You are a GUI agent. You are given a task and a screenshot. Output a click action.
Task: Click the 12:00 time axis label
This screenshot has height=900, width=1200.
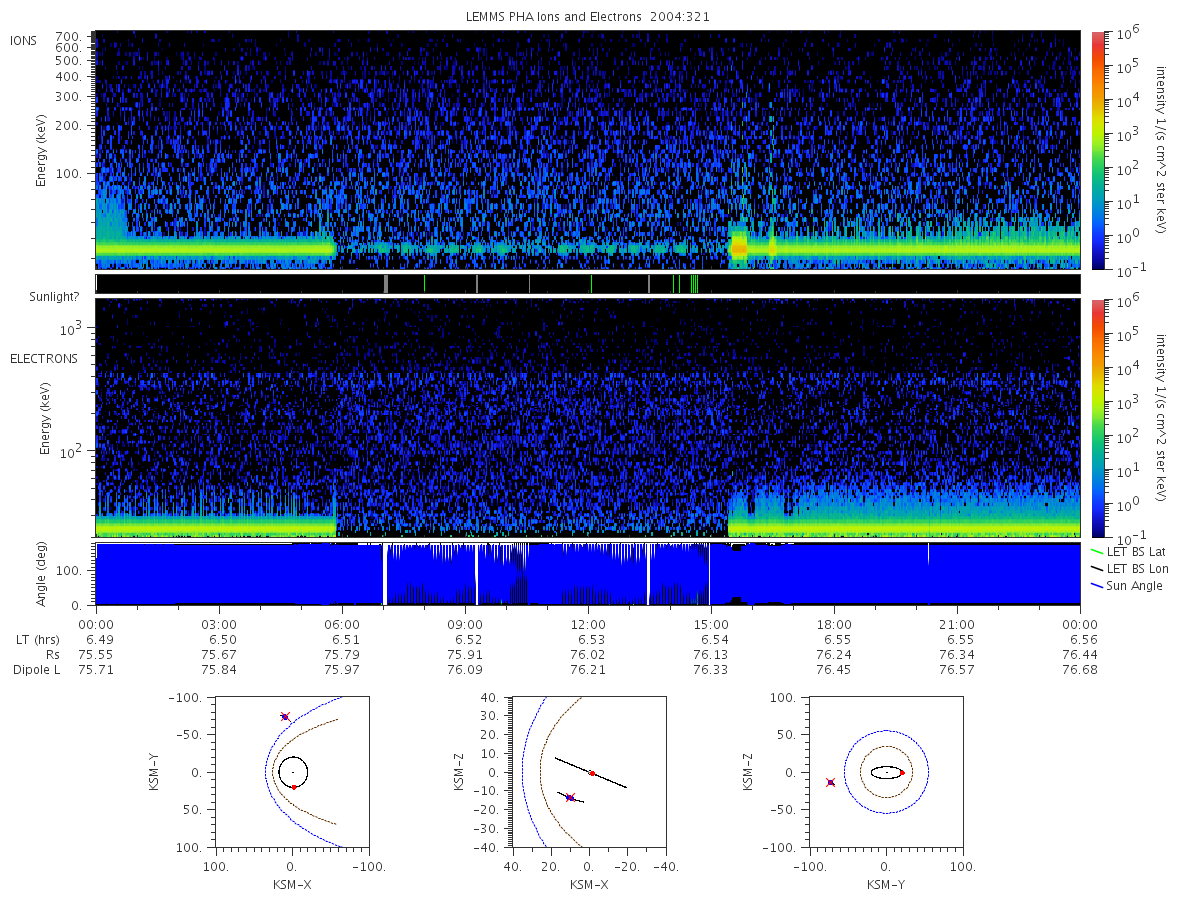tap(588, 625)
